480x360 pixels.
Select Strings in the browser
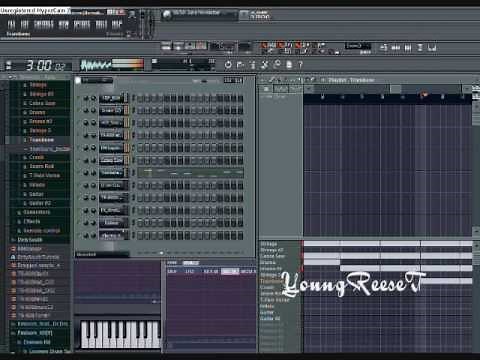[38, 85]
